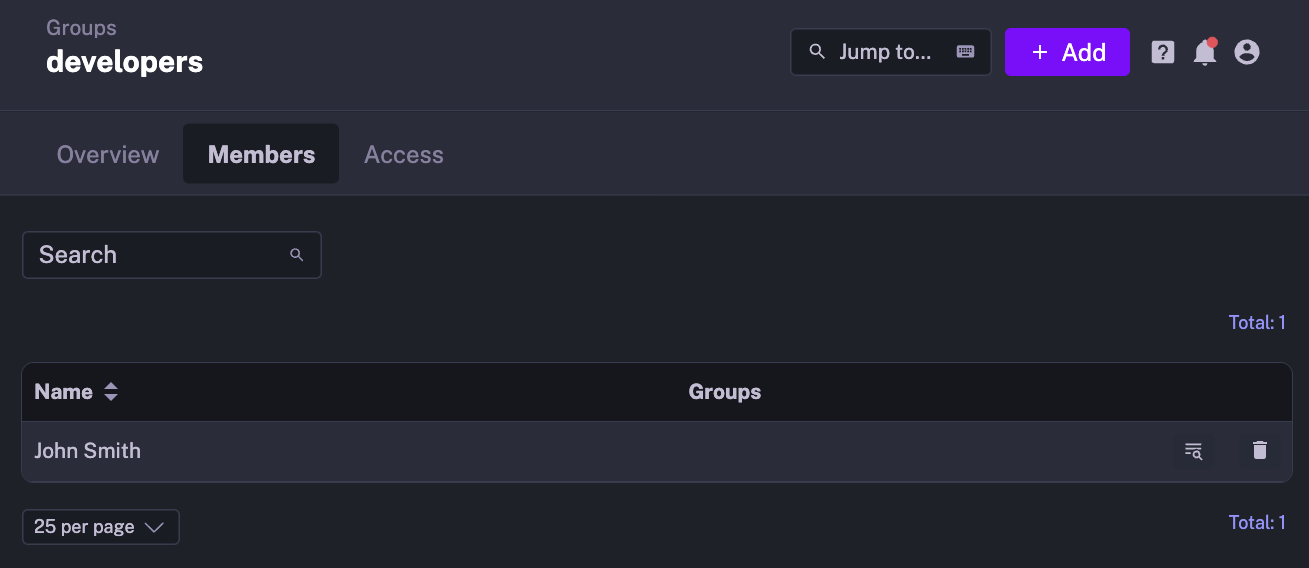This screenshot has width=1309, height=568.
Task: Click the Groups column header
Action: point(724,392)
